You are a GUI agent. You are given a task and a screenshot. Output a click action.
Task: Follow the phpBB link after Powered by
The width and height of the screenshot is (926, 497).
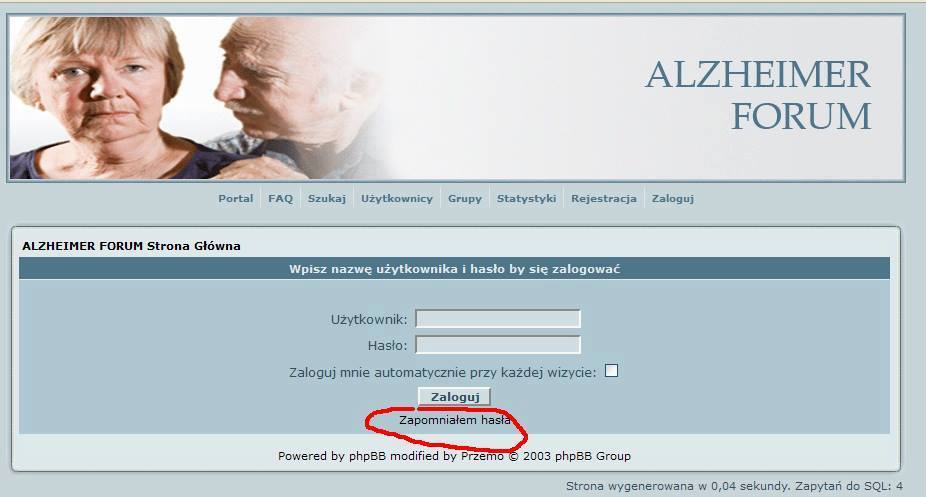(367, 456)
